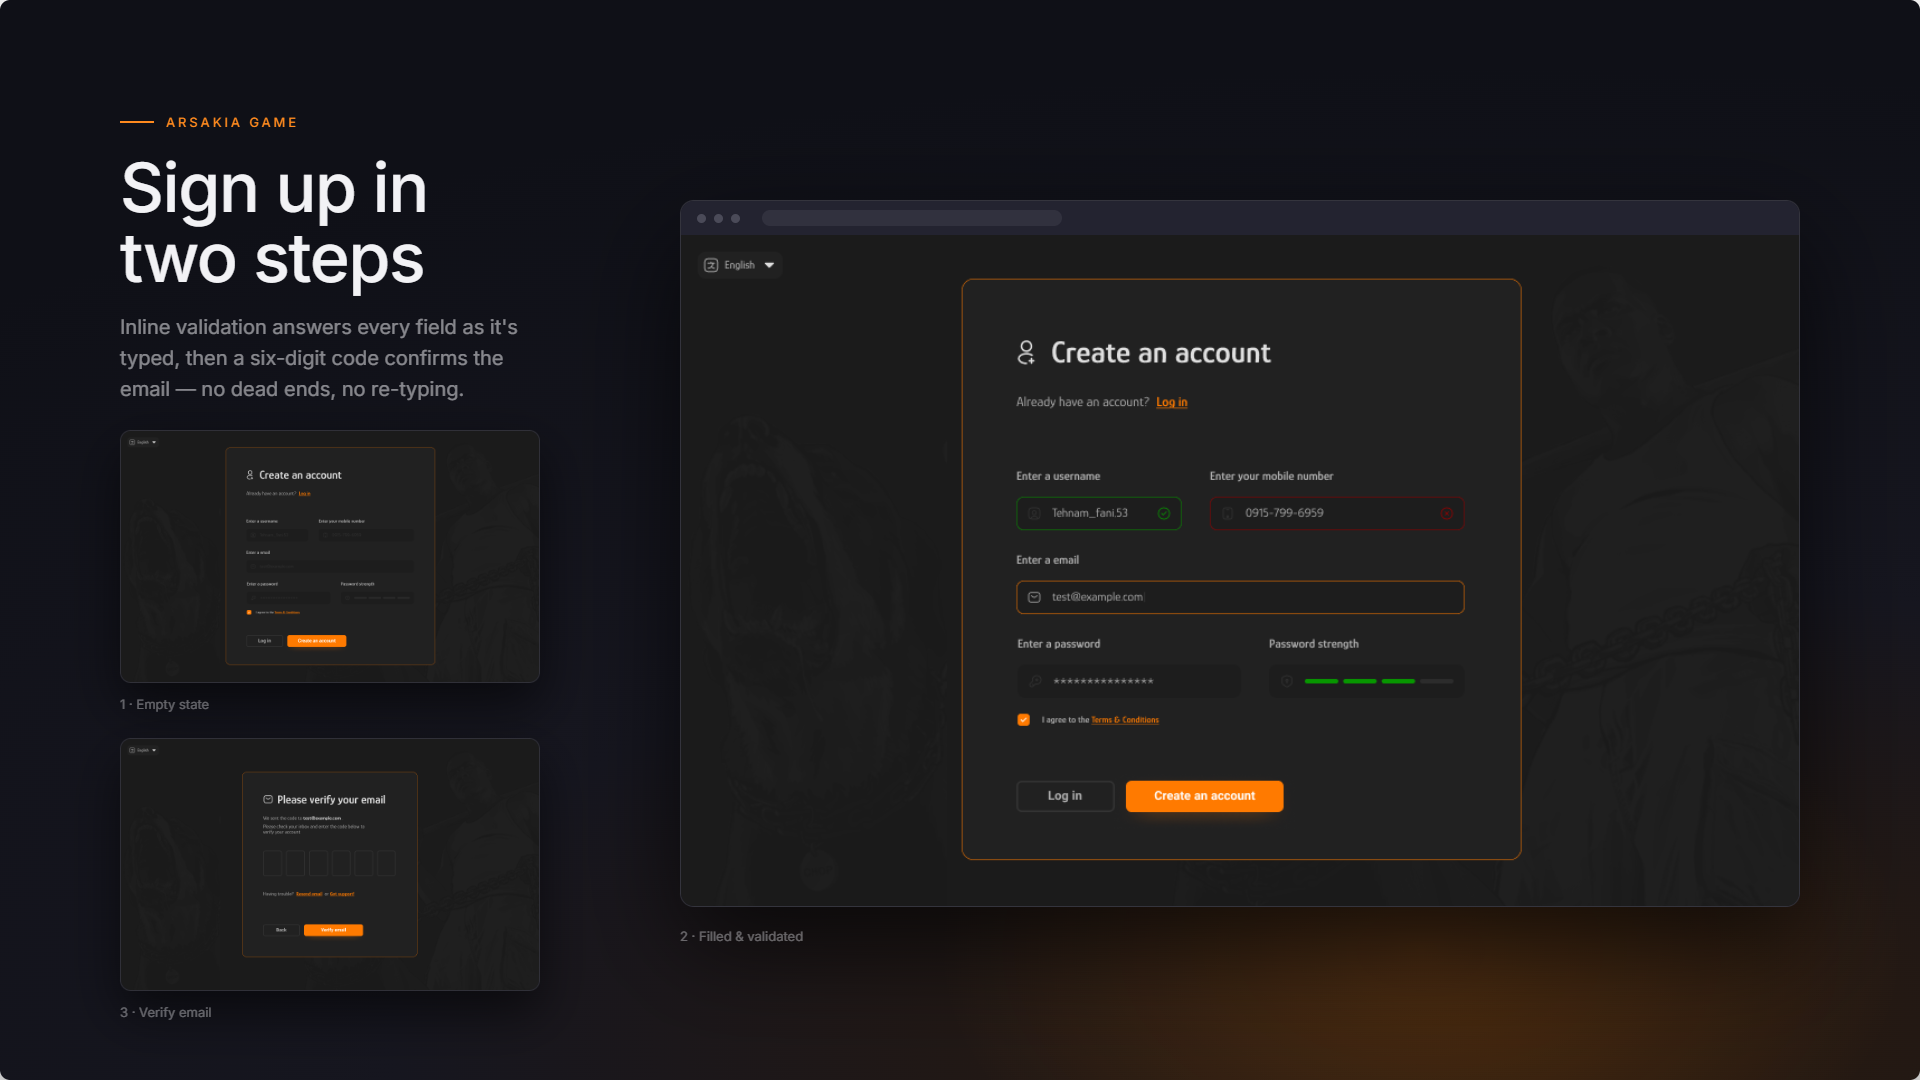Click the '3 · Verify email' caption
Screen dimensions: 1920x1080
pyautogui.click(x=166, y=1012)
